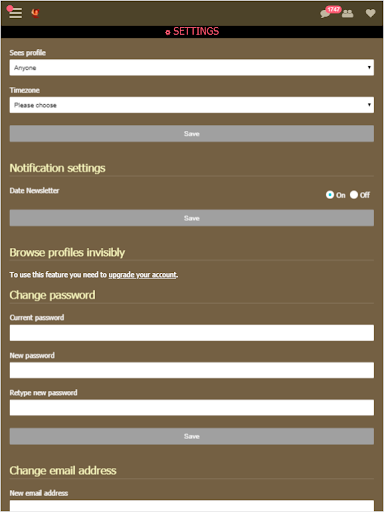Viewport: 384px width, 512px height.
Task: Follow the upgrade your account link
Action: [142, 275]
